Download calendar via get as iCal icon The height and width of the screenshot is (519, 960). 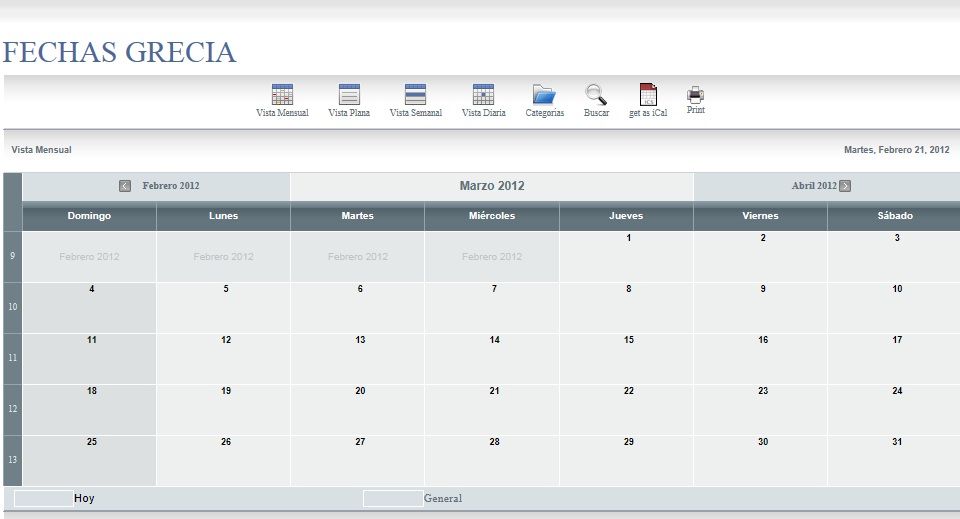tap(648, 95)
